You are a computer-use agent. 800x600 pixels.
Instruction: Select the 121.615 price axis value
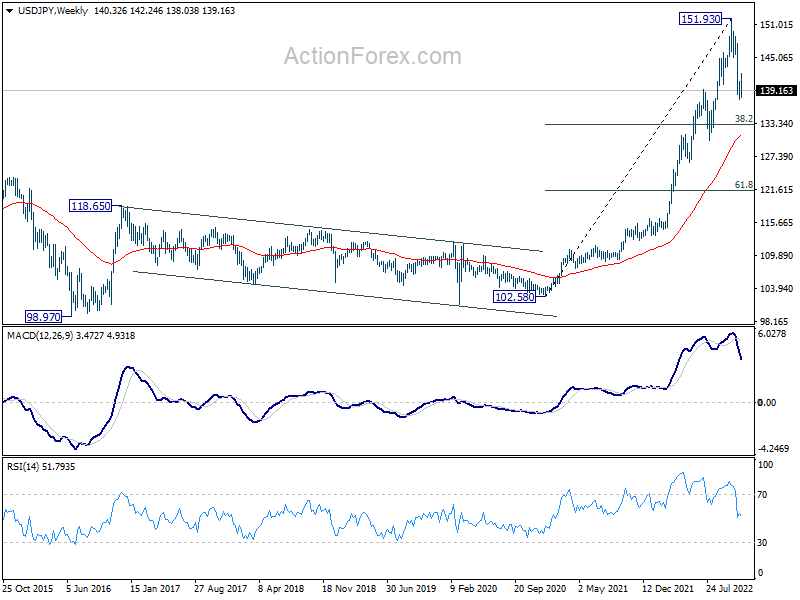click(777, 190)
